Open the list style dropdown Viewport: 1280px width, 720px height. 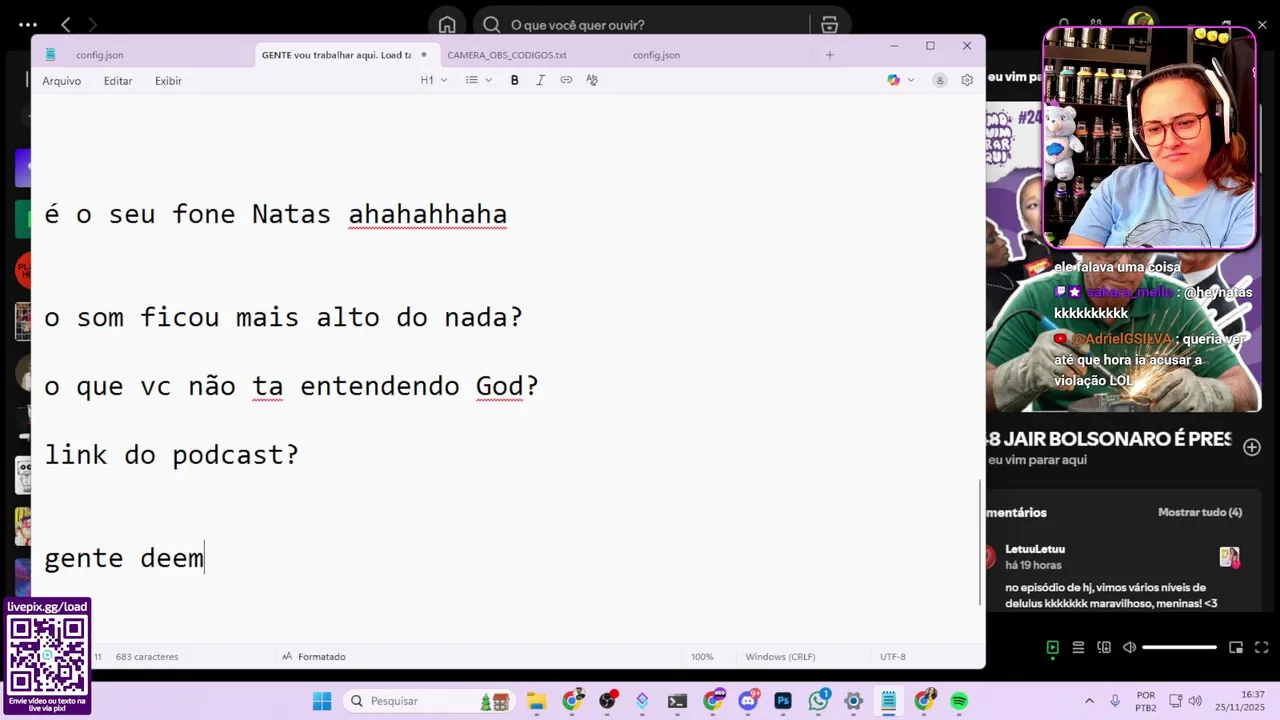point(479,80)
